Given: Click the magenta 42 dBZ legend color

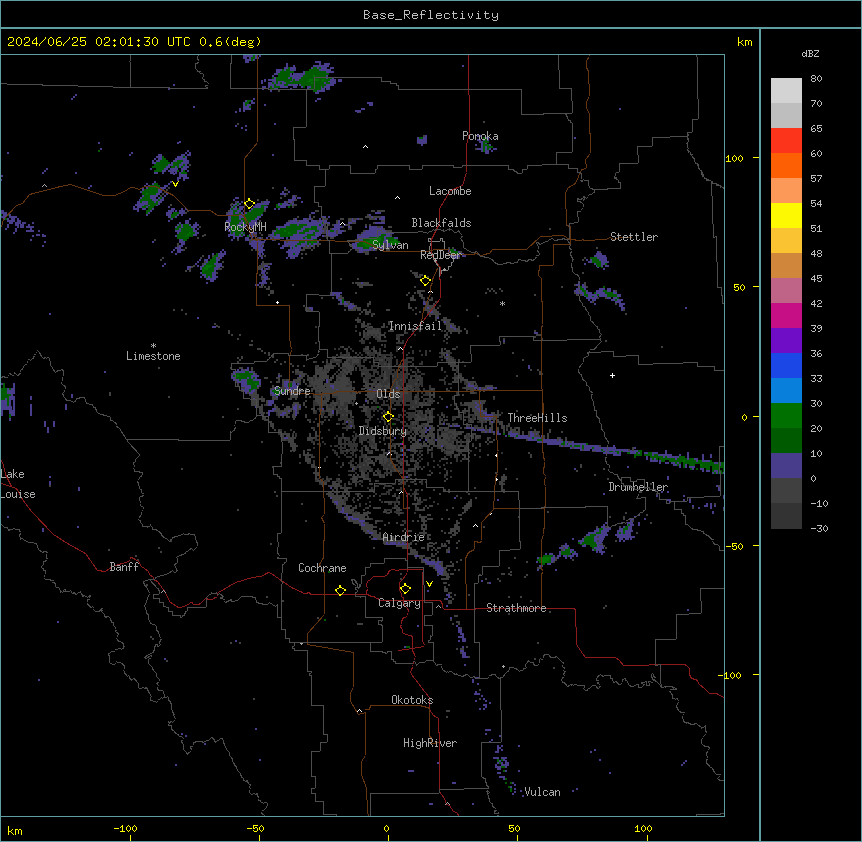Looking at the screenshot, I should click(786, 315).
